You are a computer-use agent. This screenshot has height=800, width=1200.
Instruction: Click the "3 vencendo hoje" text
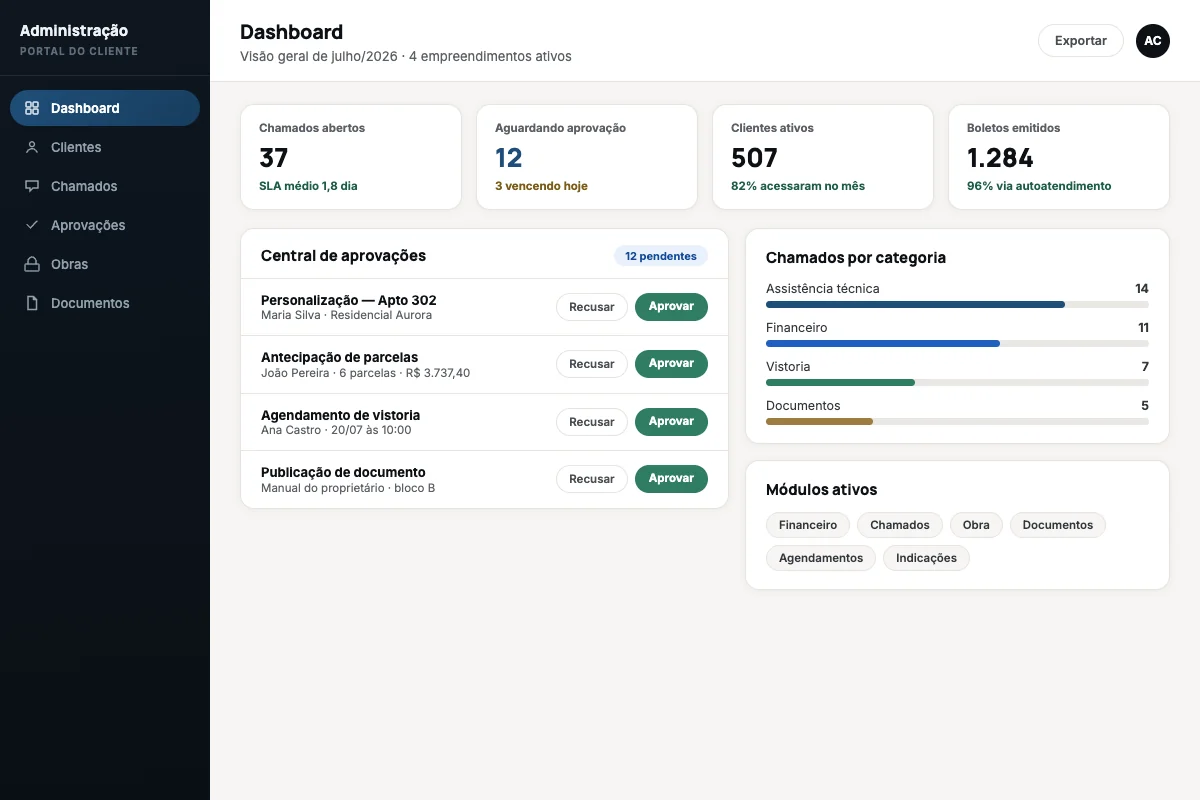pos(541,186)
